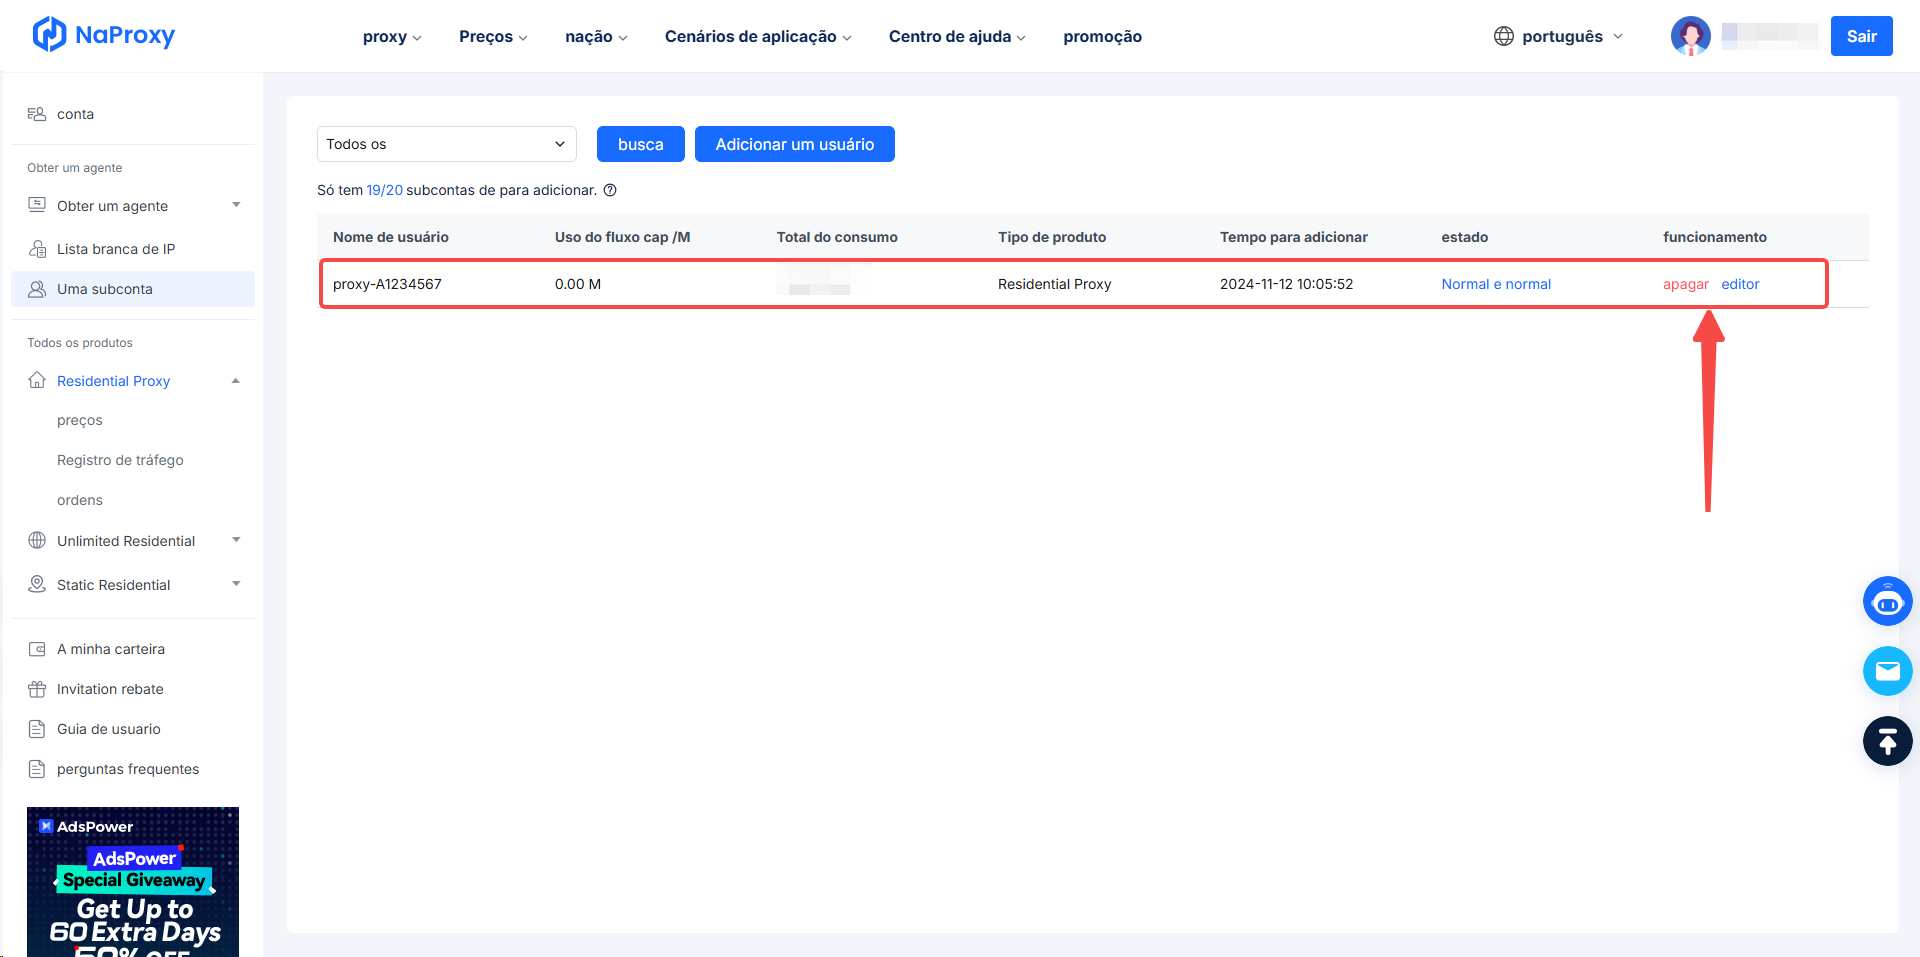
Task: Click the Tempo para adicionar column header
Action: pyautogui.click(x=1294, y=237)
